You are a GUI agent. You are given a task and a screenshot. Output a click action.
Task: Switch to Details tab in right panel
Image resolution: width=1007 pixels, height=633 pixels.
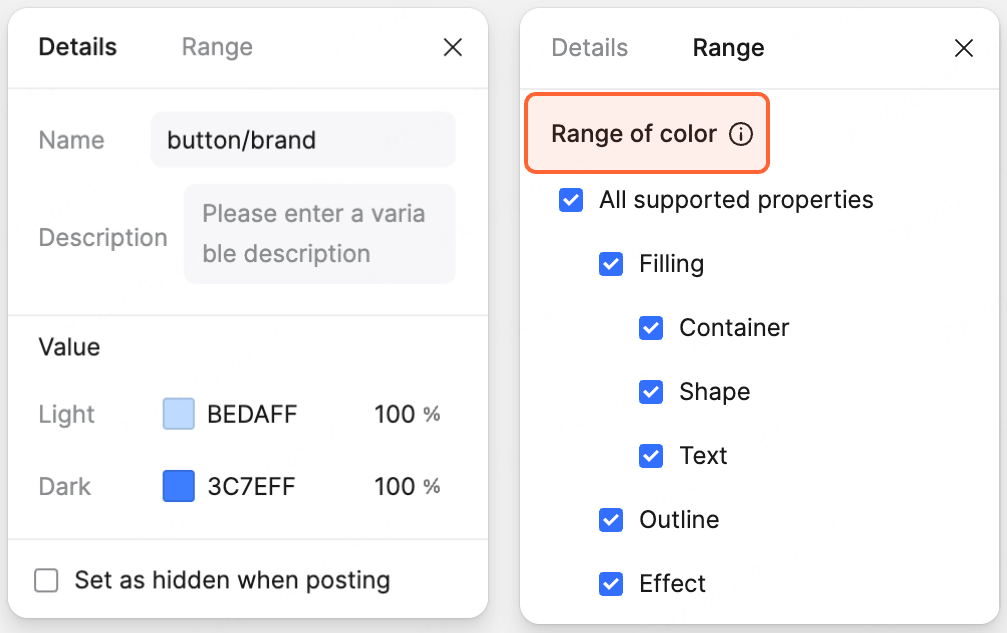[590, 48]
